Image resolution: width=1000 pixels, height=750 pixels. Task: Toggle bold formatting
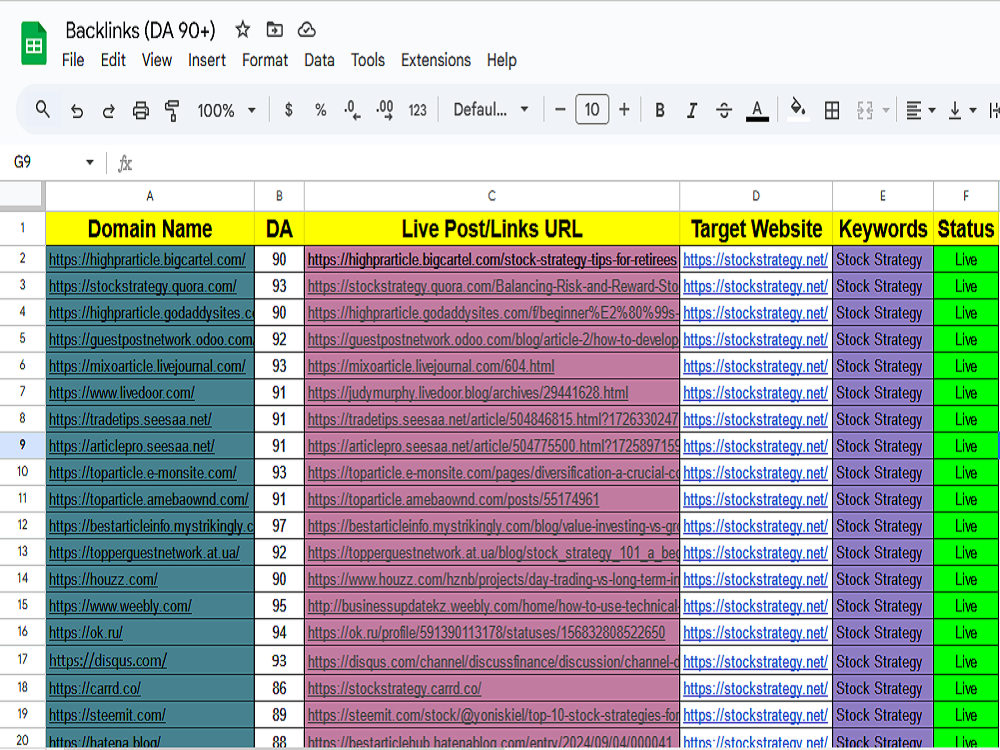click(660, 110)
